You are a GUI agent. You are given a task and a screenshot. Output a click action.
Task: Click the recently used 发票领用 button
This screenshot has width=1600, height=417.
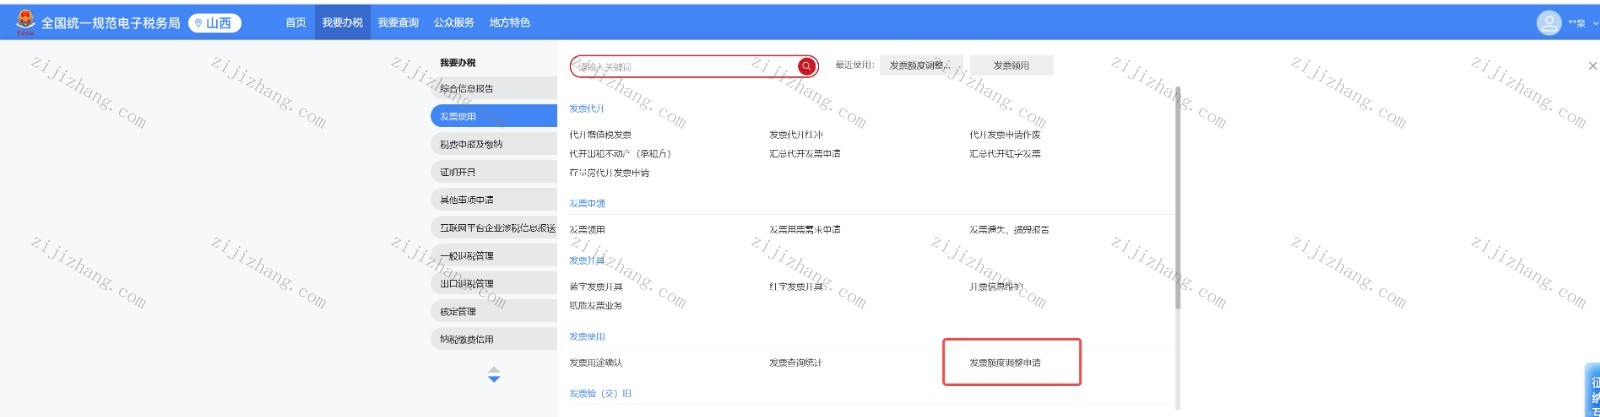point(1011,66)
